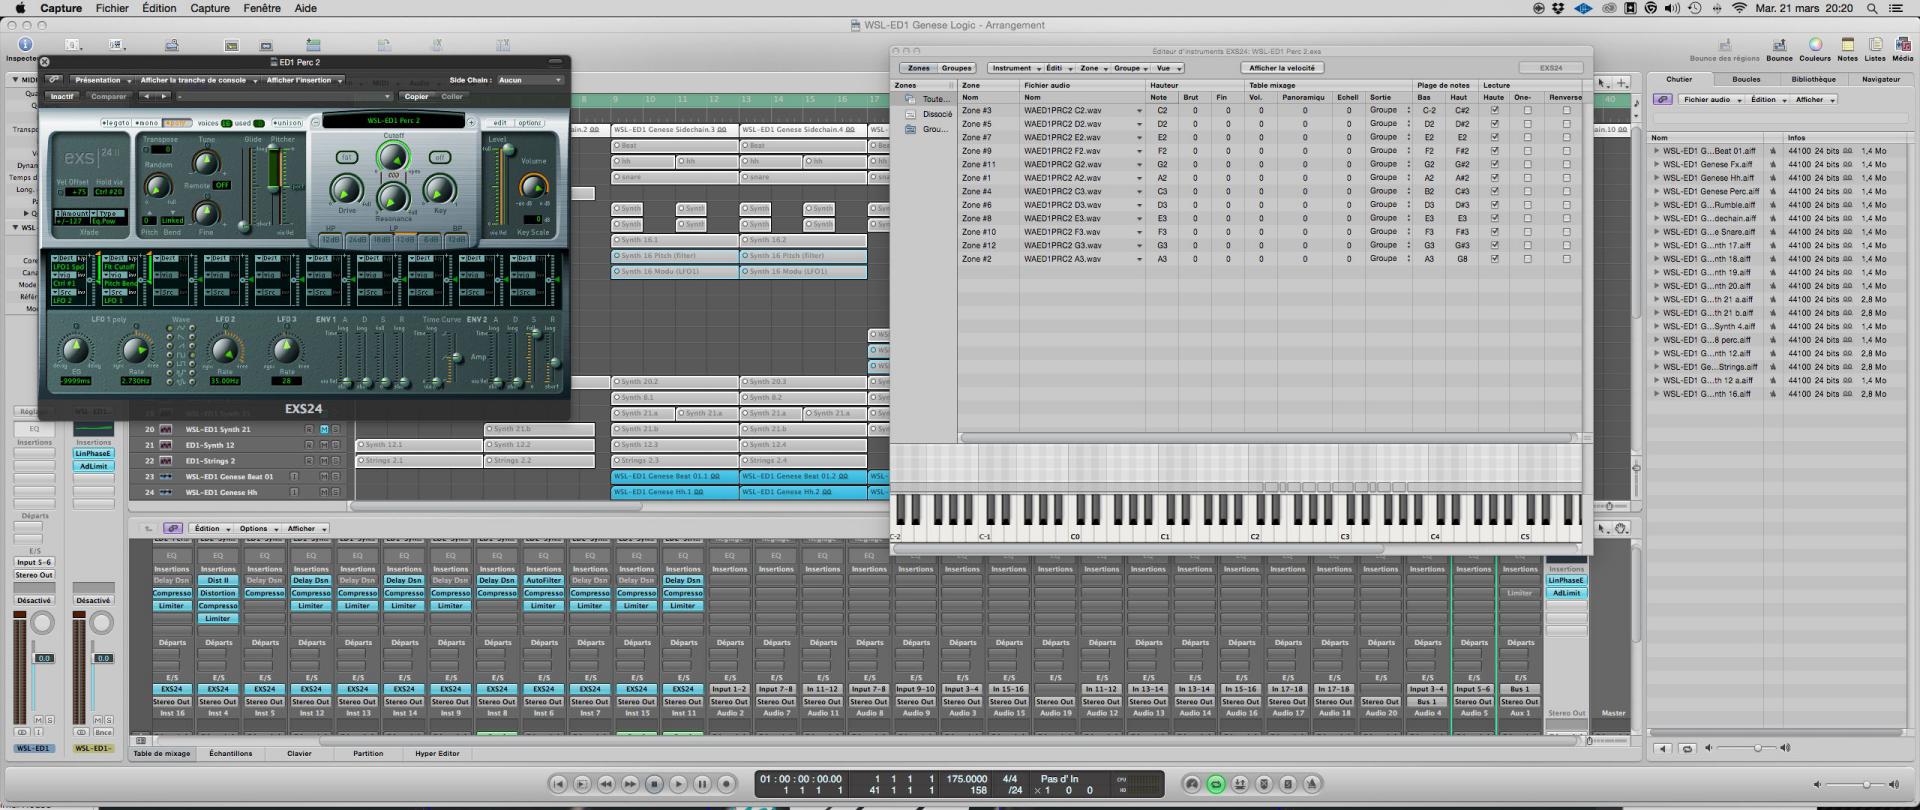Click the Groupes button in EXS24 editor
The image size is (1920, 810).
click(x=956, y=68)
